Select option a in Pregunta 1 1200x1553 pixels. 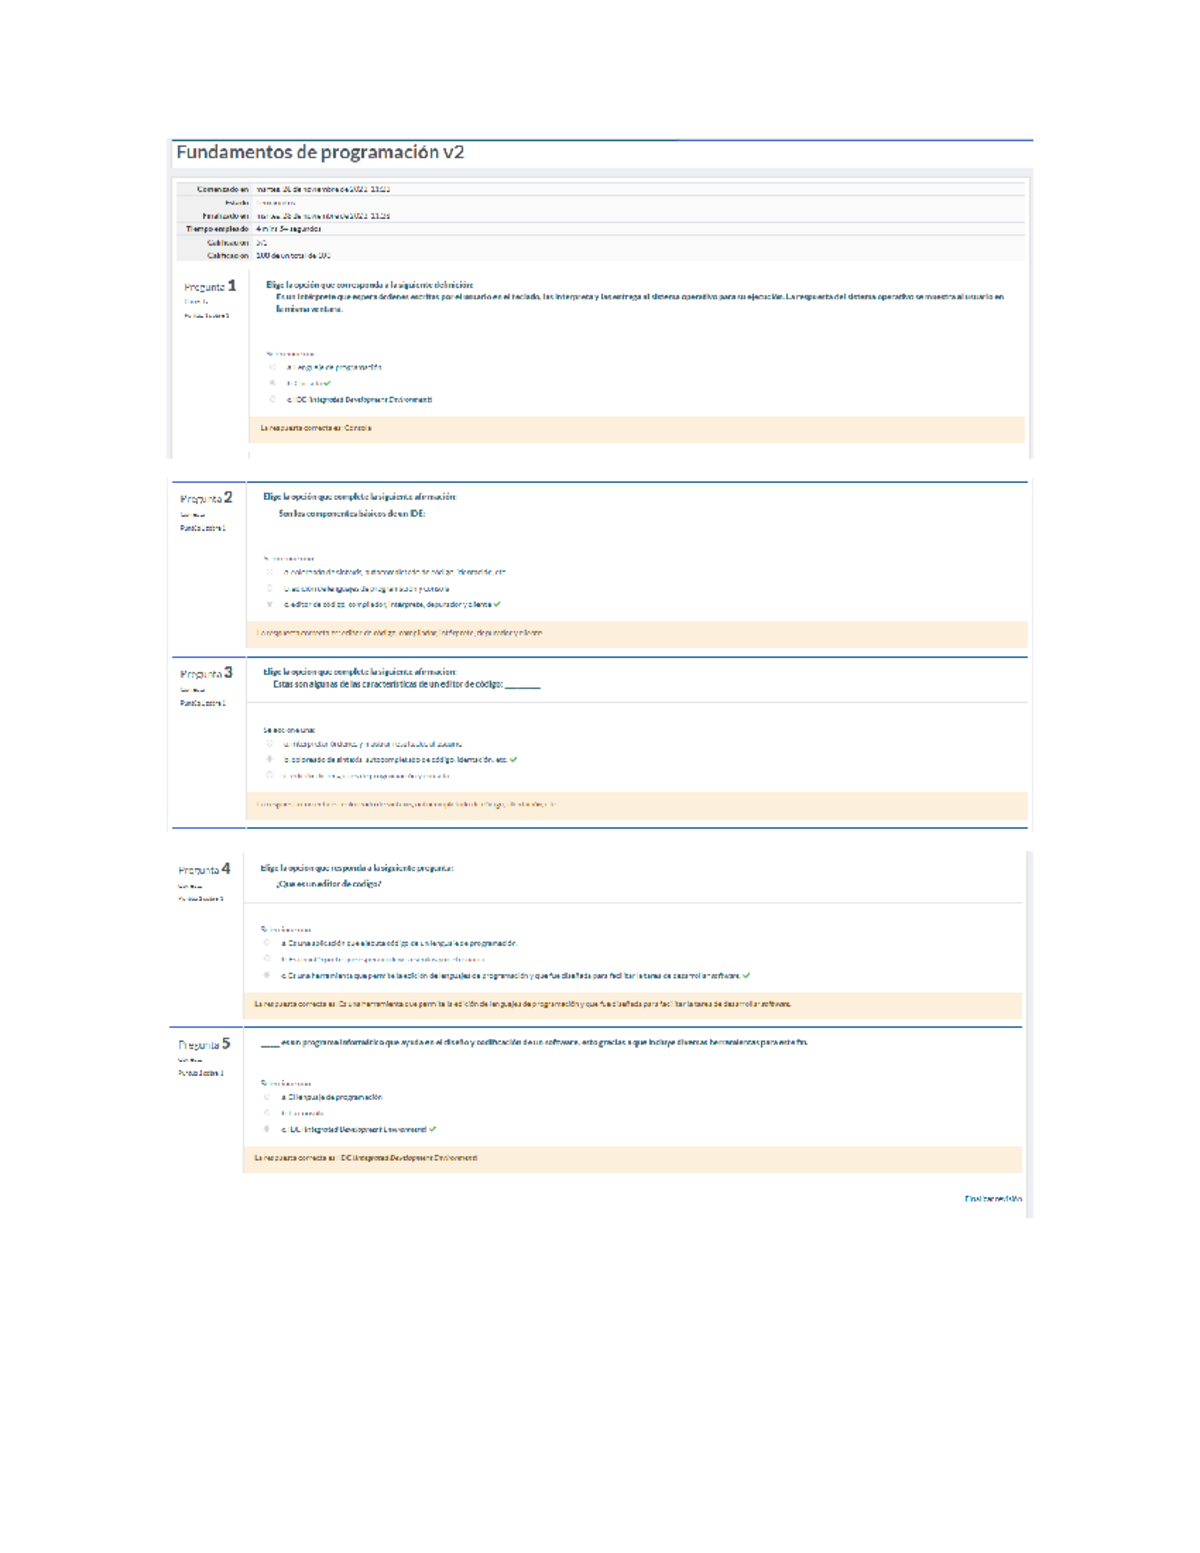pyautogui.click(x=273, y=367)
